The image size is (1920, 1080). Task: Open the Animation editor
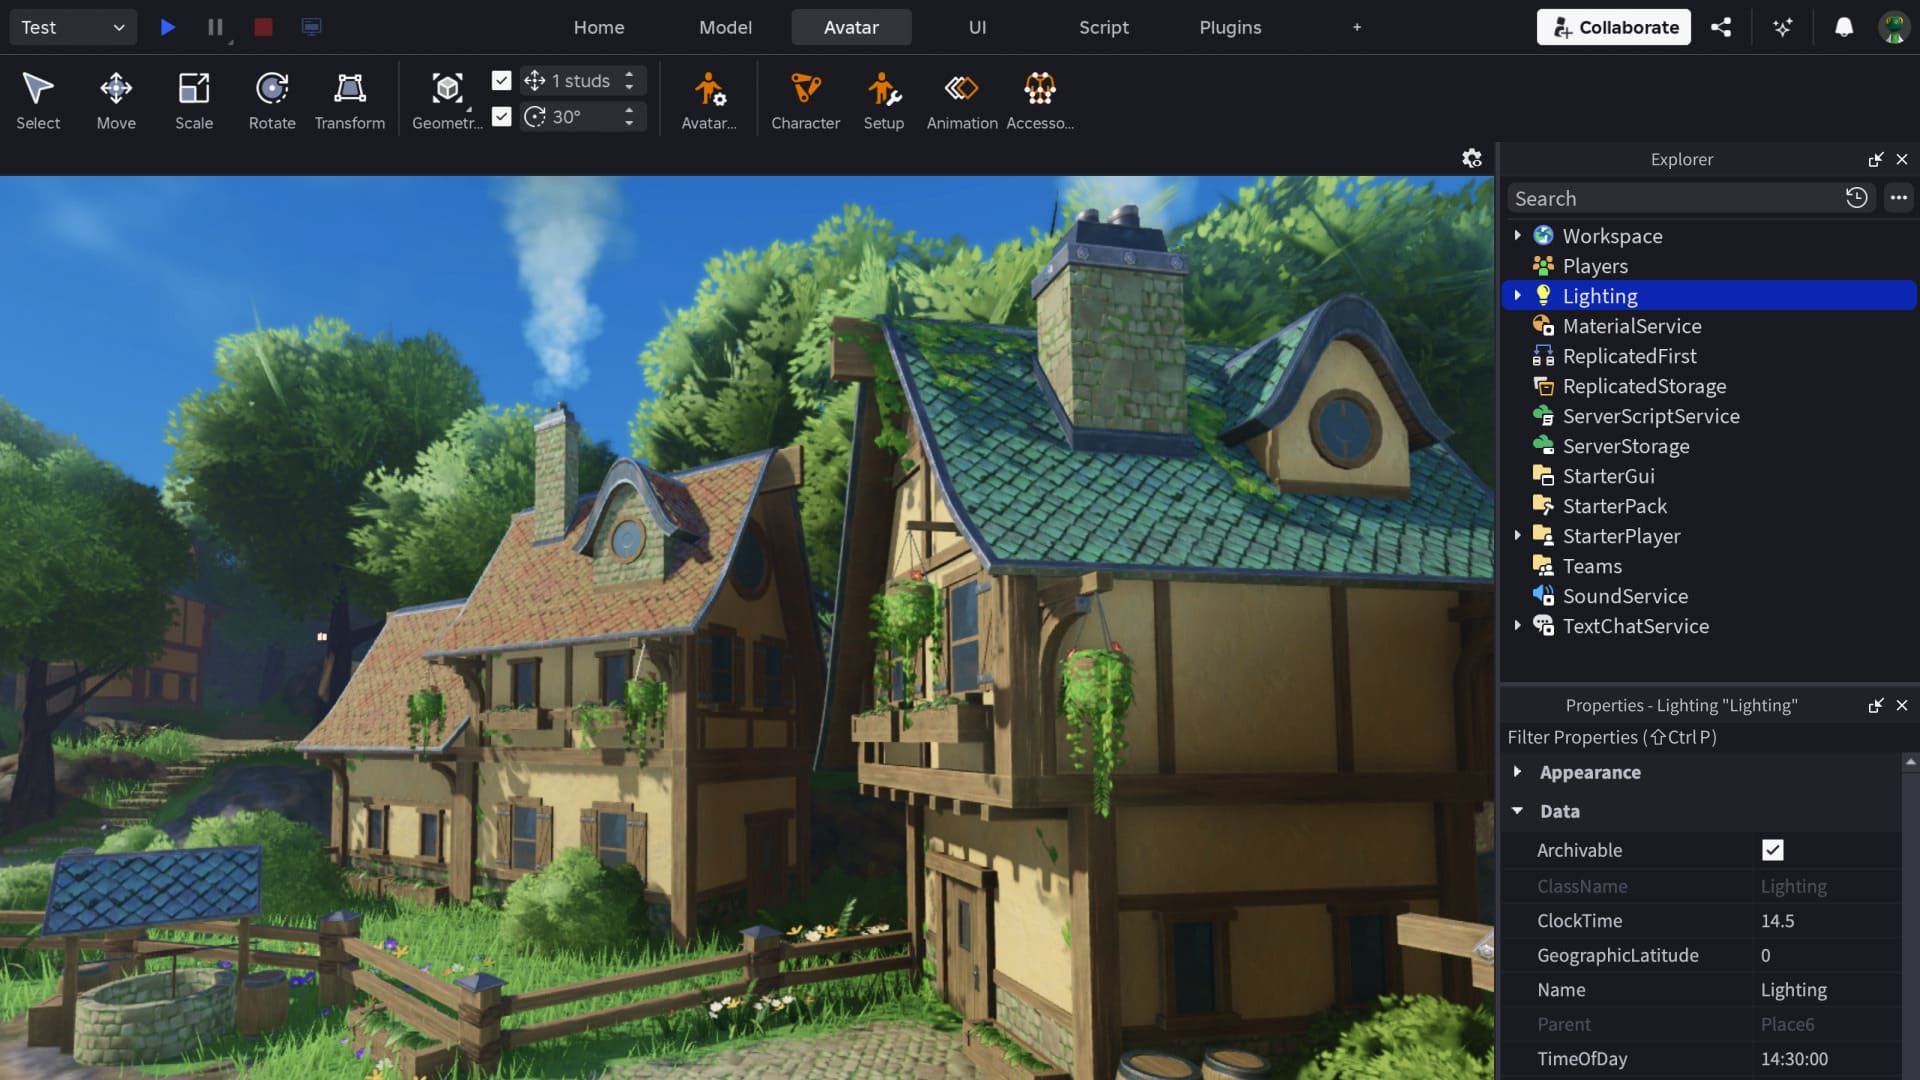[x=961, y=98]
